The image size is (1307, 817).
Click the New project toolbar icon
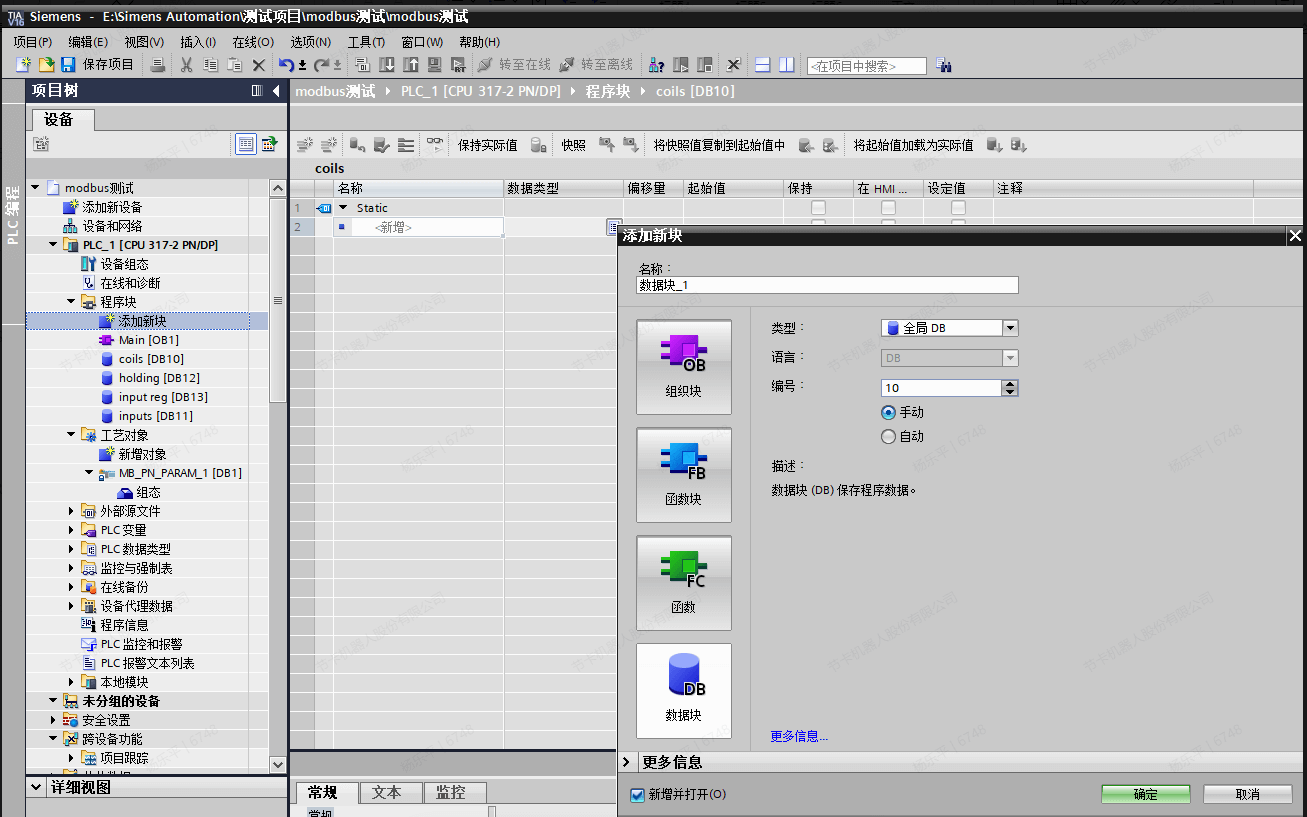click(x=23, y=65)
